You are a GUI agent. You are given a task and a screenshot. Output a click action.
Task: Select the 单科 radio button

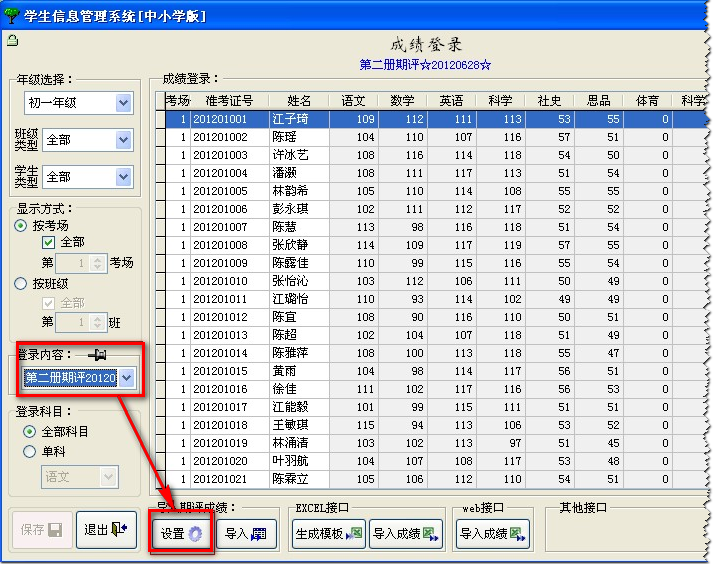tap(29, 451)
